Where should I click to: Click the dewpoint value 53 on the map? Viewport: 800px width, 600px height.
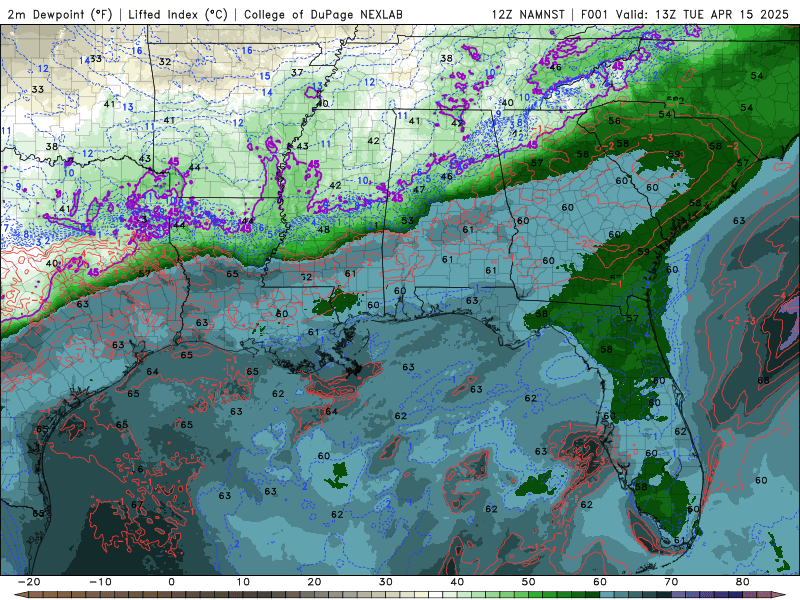[x=407, y=221]
